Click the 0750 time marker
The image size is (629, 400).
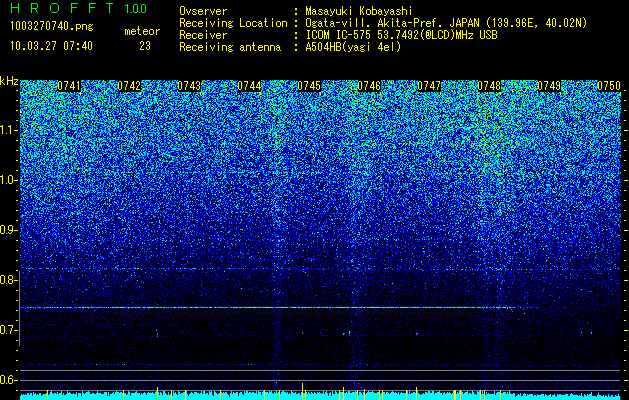(609, 86)
